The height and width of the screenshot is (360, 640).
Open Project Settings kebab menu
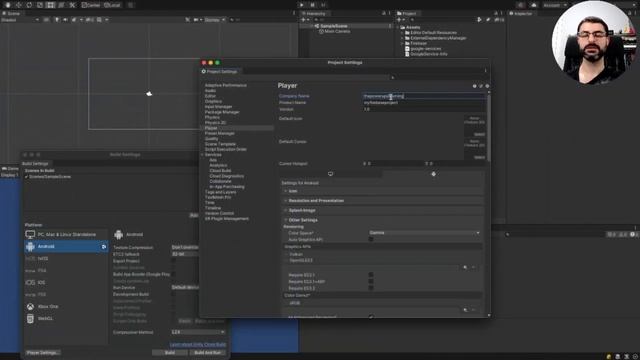click(x=485, y=71)
